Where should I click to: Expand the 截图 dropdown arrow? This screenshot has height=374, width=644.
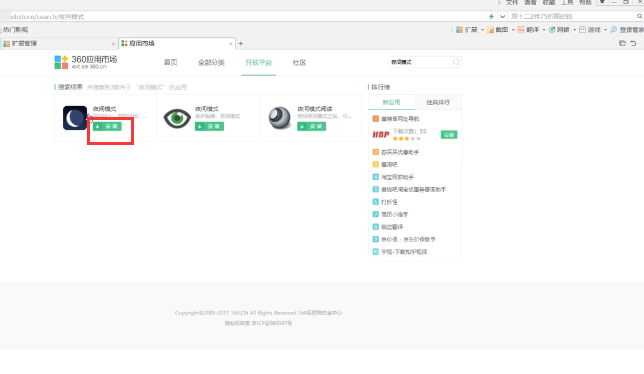click(513, 30)
